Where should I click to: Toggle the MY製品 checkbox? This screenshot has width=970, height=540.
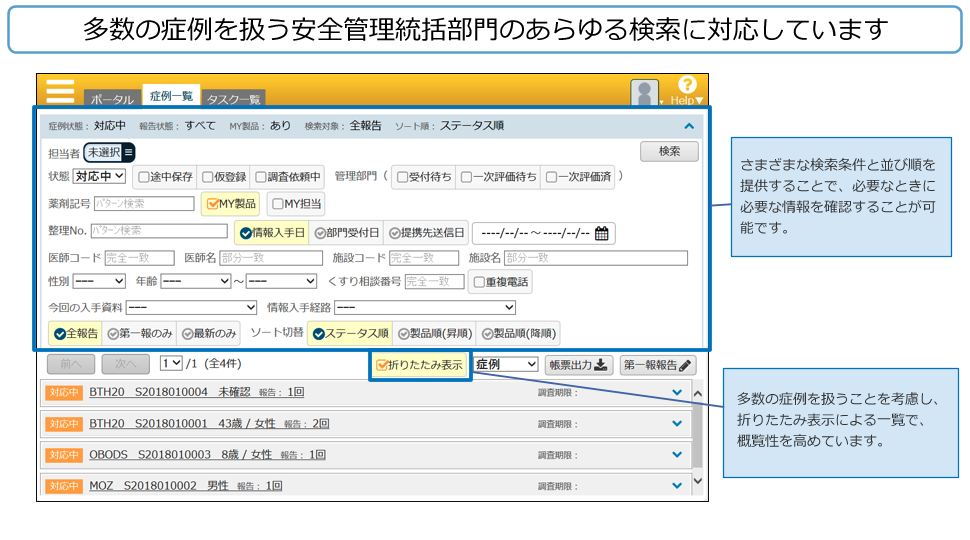pyautogui.click(x=212, y=204)
